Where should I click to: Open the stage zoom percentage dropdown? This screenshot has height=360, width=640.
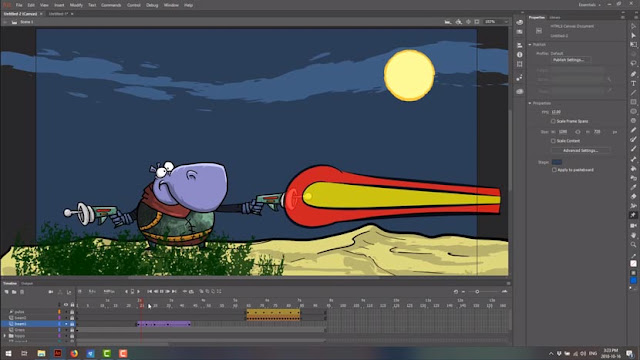click(497, 22)
